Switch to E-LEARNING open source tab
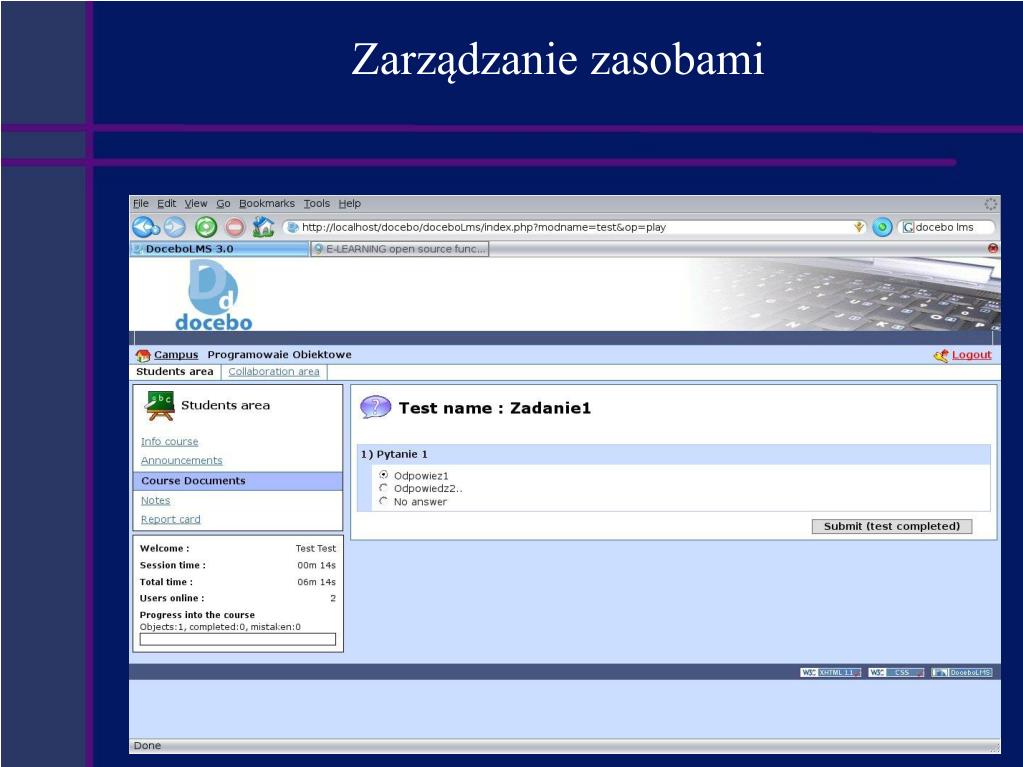Screen dimensions: 1023x767 [399, 248]
